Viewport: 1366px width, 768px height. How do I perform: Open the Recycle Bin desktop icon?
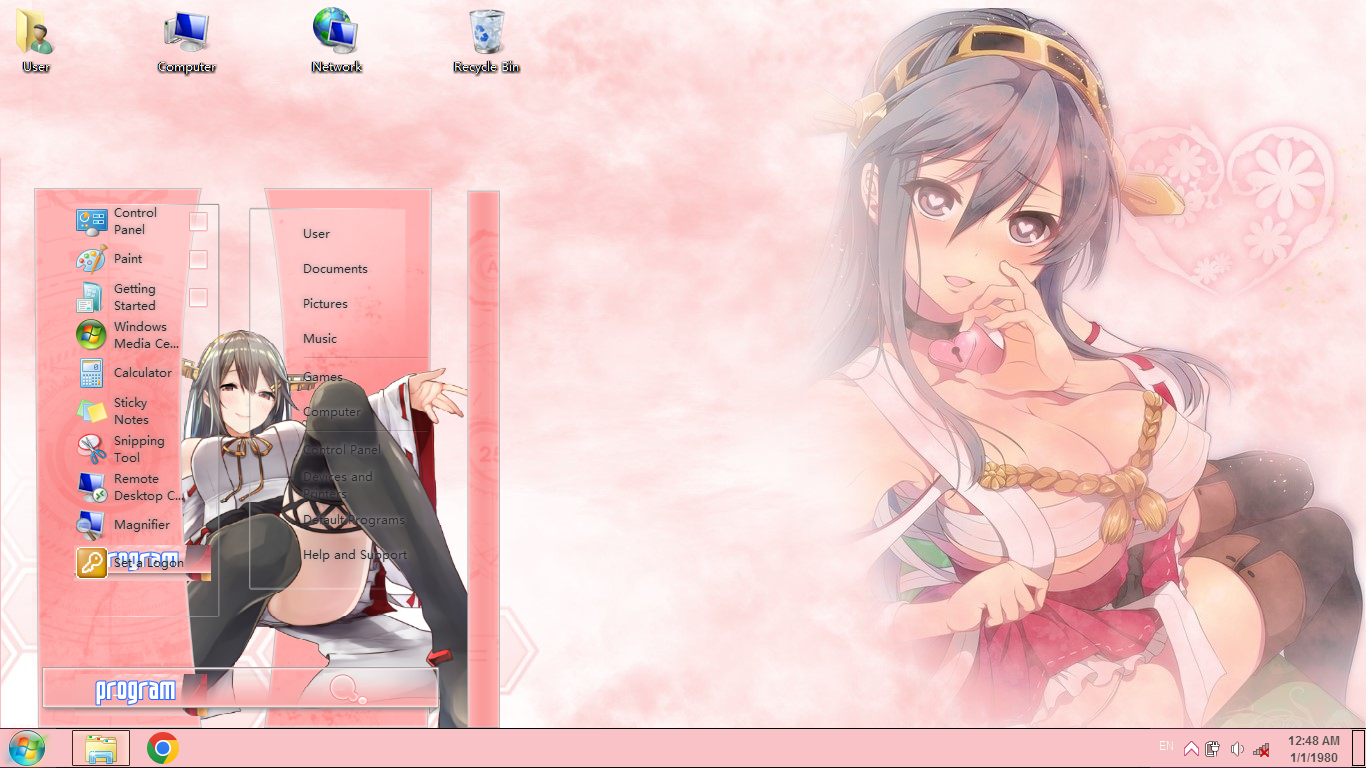pyautogui.click(x=487, y=41)
